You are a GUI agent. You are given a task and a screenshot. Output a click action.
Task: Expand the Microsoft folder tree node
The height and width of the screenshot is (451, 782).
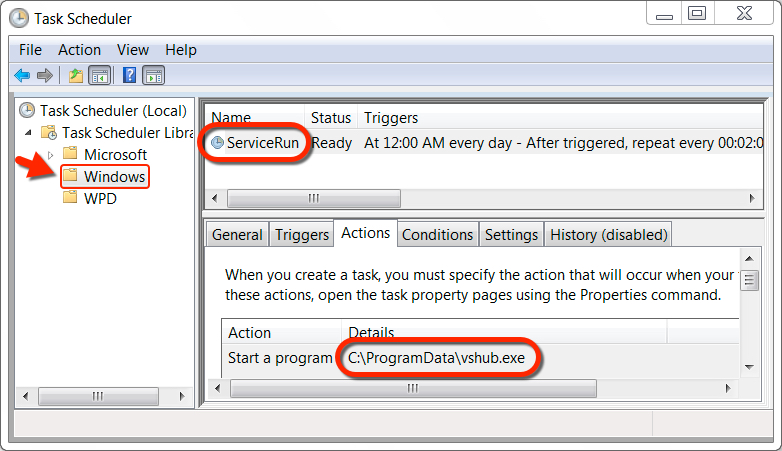pos(50,155)
